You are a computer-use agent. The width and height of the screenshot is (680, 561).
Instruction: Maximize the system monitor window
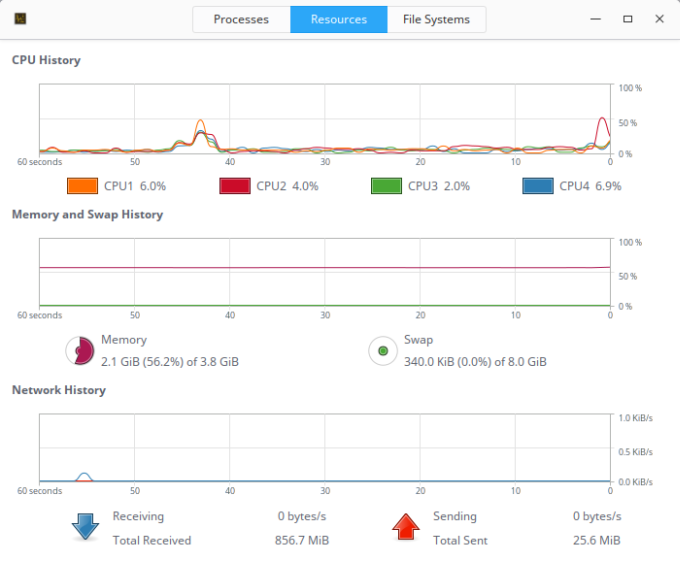pos(628,19)
